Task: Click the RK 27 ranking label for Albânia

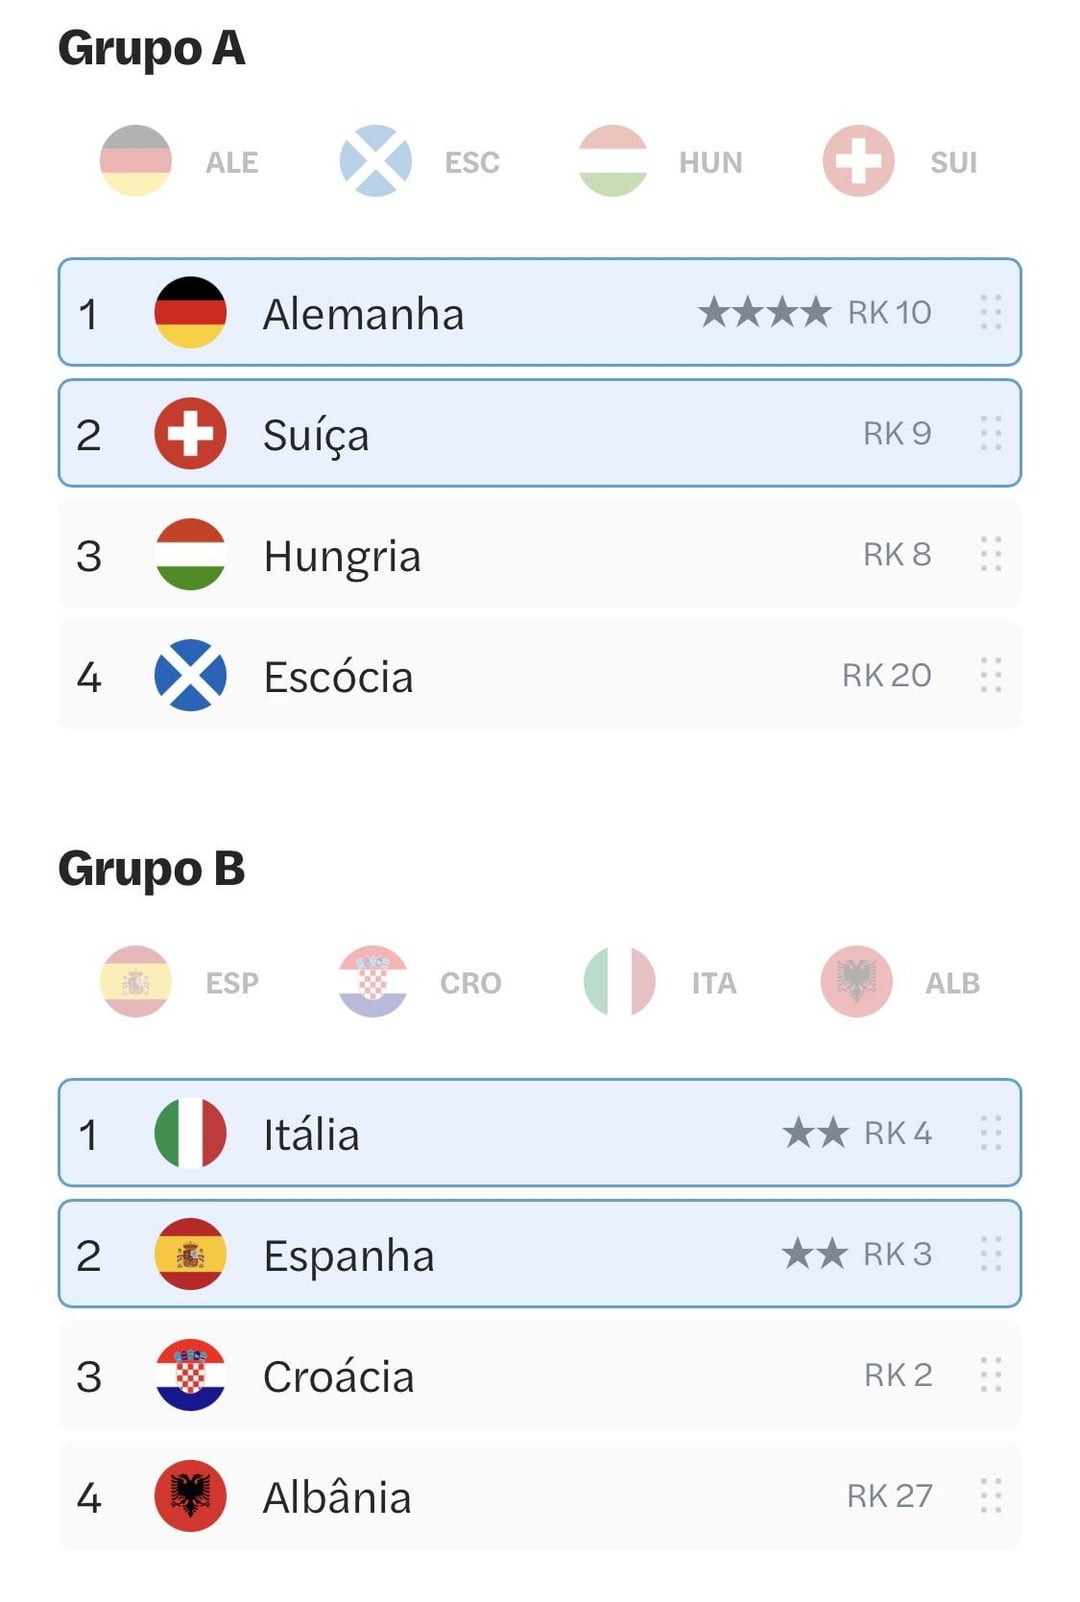Action: tap(890, 1496)
